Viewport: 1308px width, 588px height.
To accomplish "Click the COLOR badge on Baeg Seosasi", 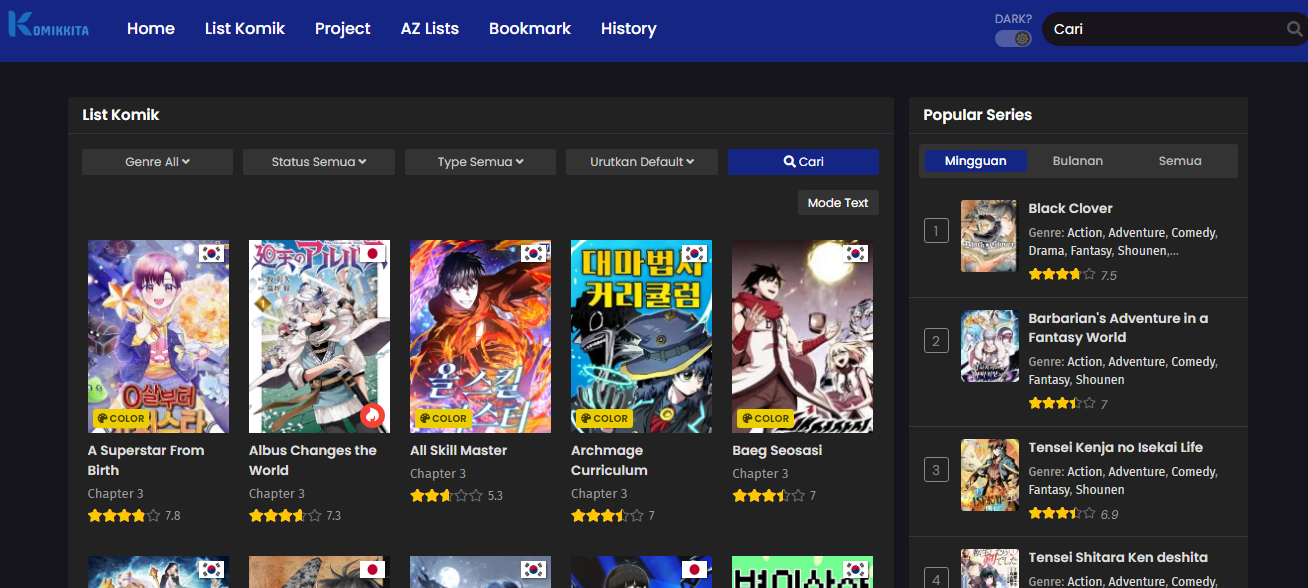I will [765, 418].
